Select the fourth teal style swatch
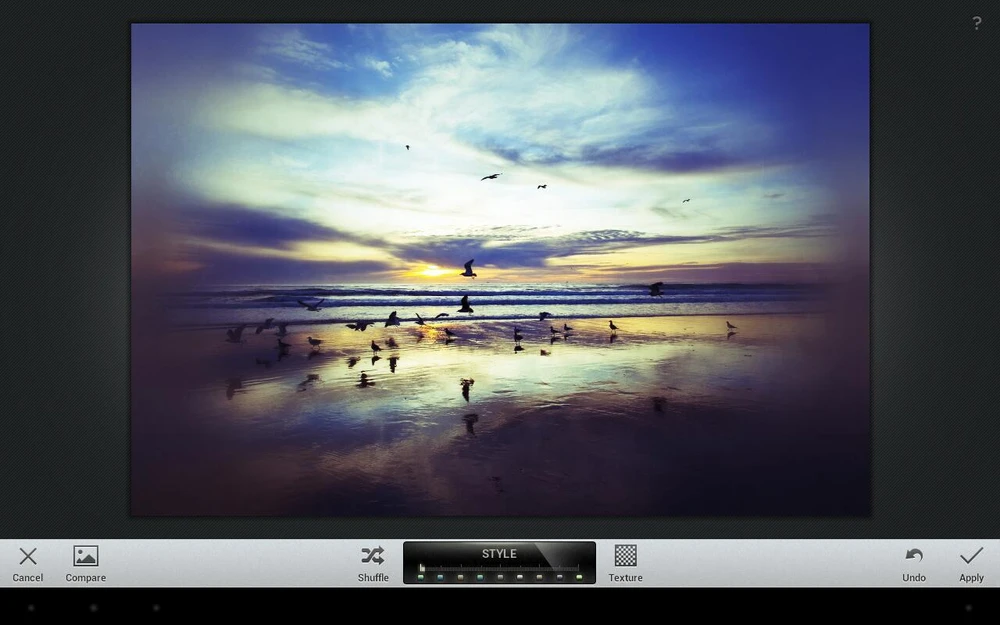This screenshot has width=1000, height=625. (x=480, y=577)
